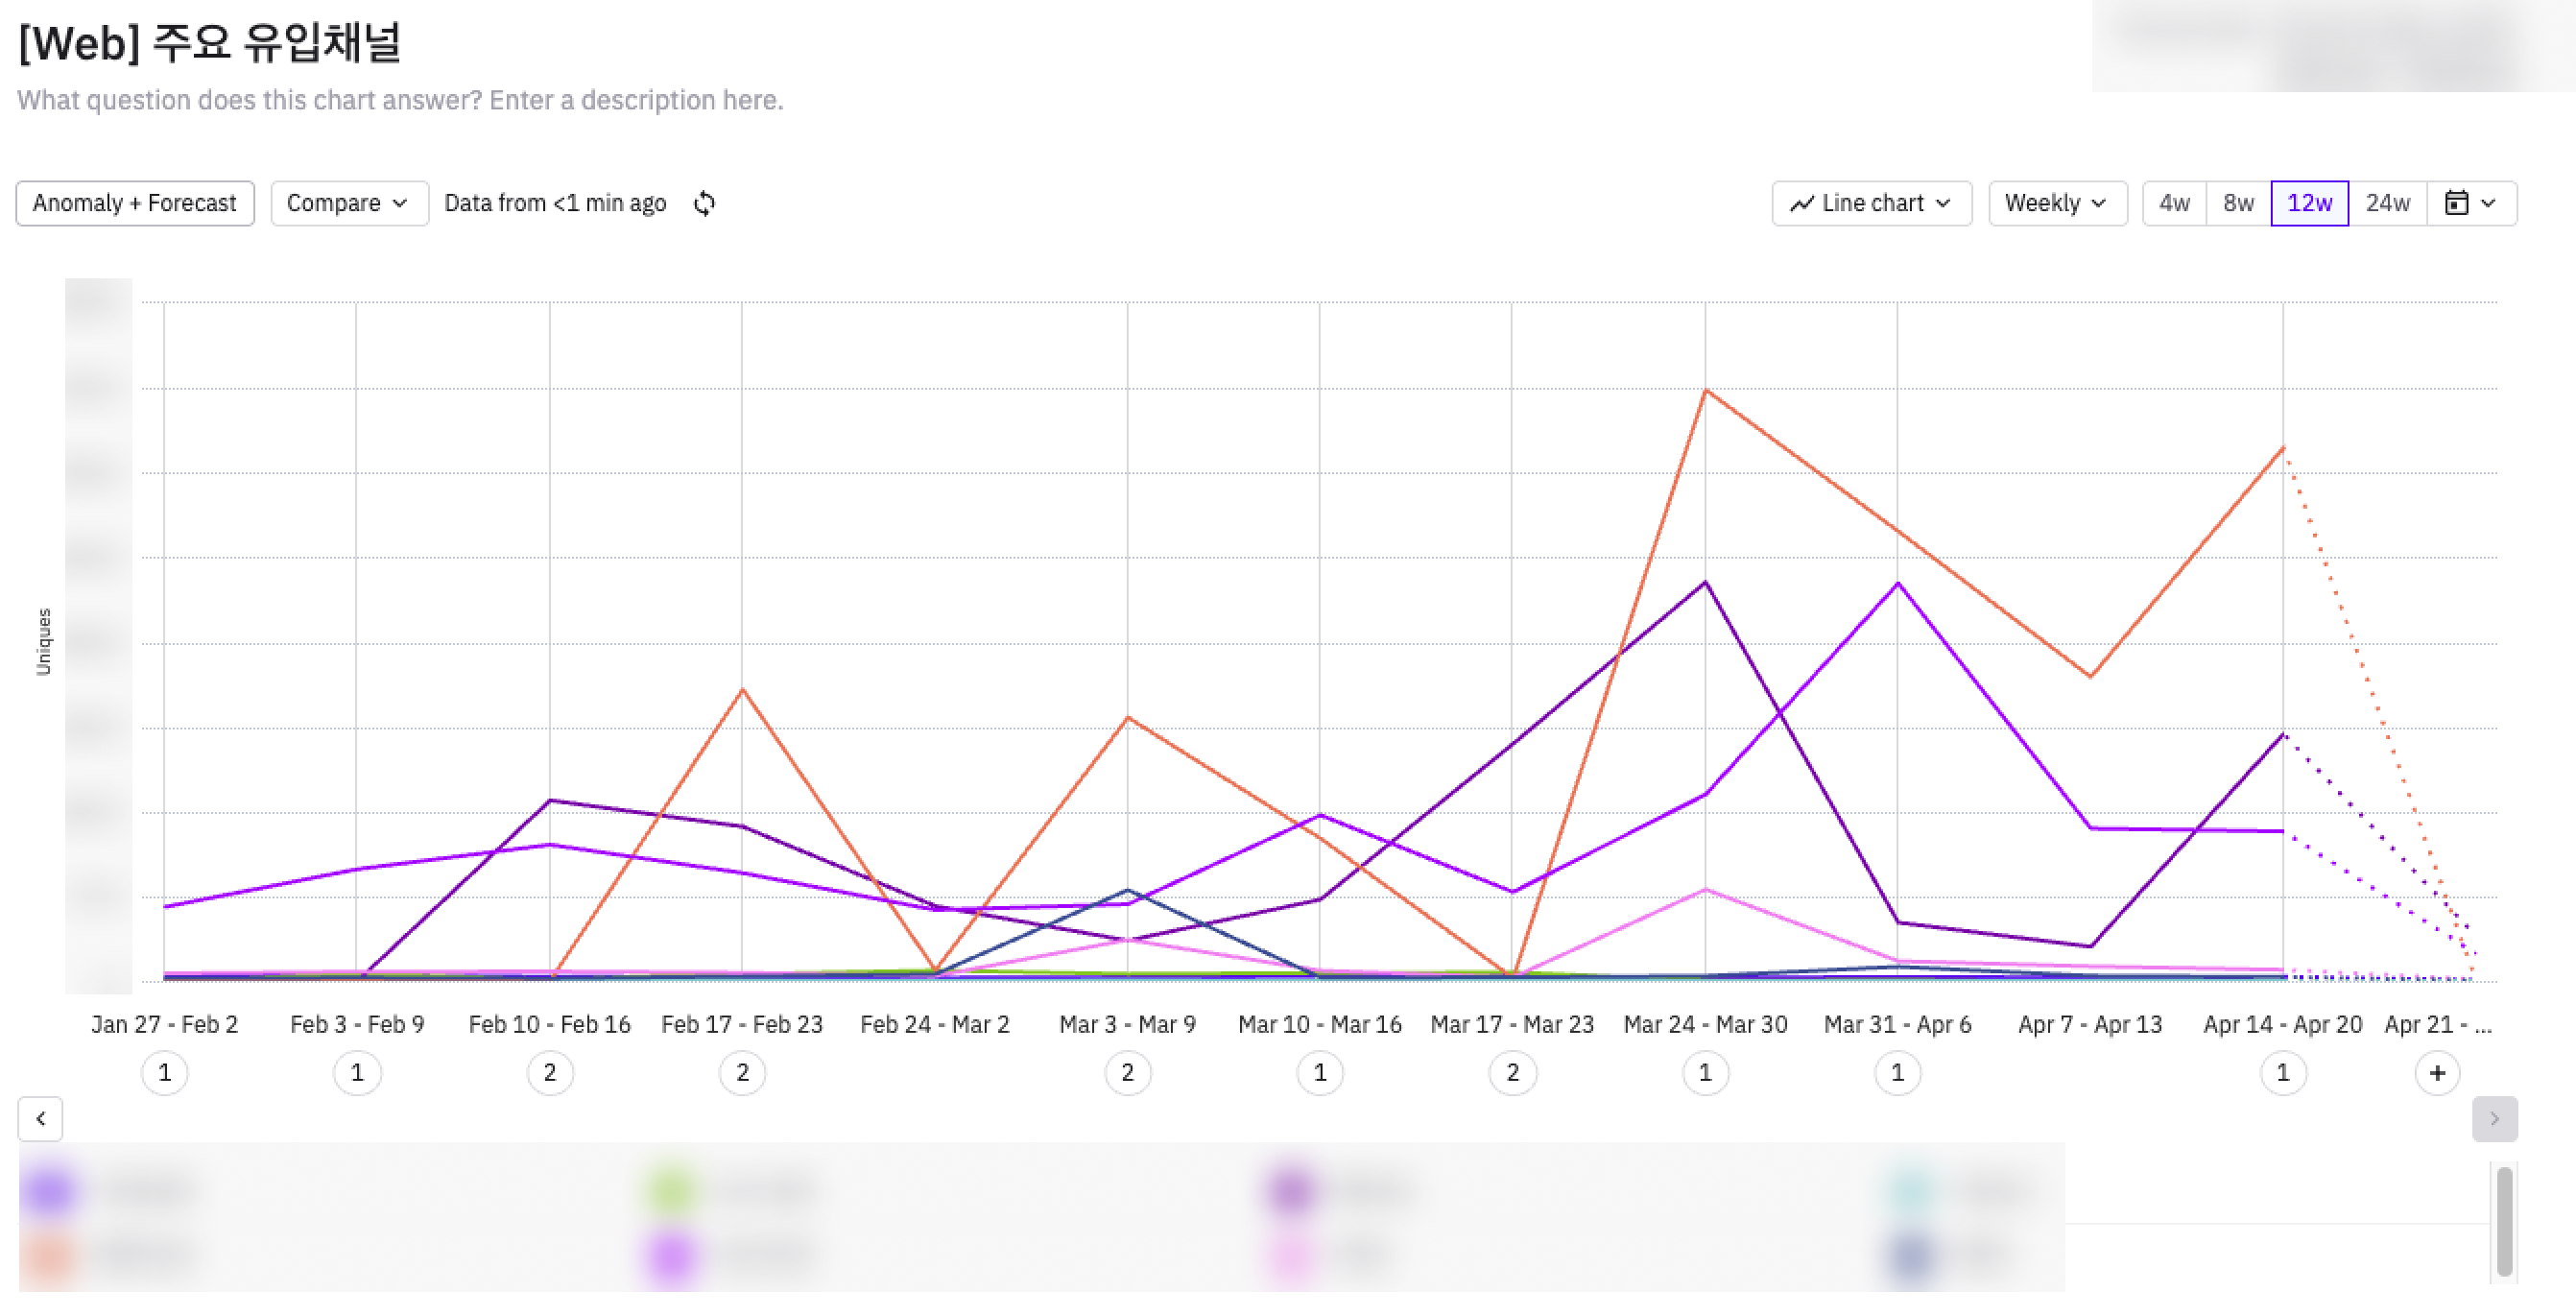Expand the Compare dropdown
The image size is (2576, 1315).
pyautogui.click(x=348, y=204)
